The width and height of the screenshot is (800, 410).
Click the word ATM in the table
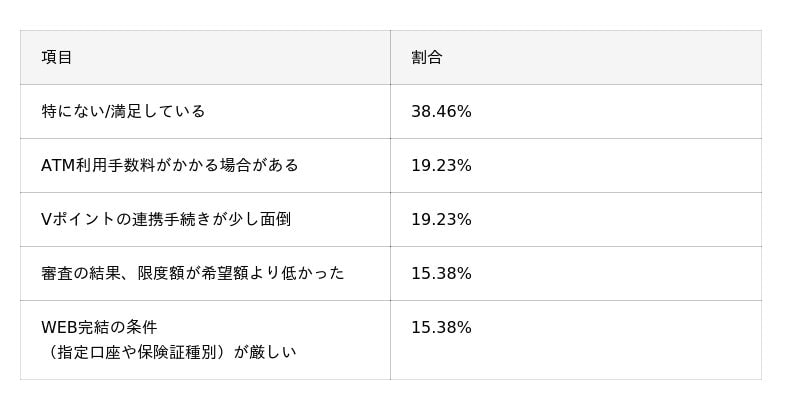coord(58,166)
